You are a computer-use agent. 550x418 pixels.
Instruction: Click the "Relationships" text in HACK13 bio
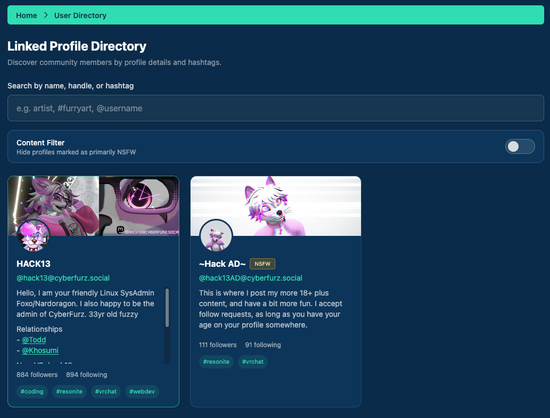click(39, 329)
